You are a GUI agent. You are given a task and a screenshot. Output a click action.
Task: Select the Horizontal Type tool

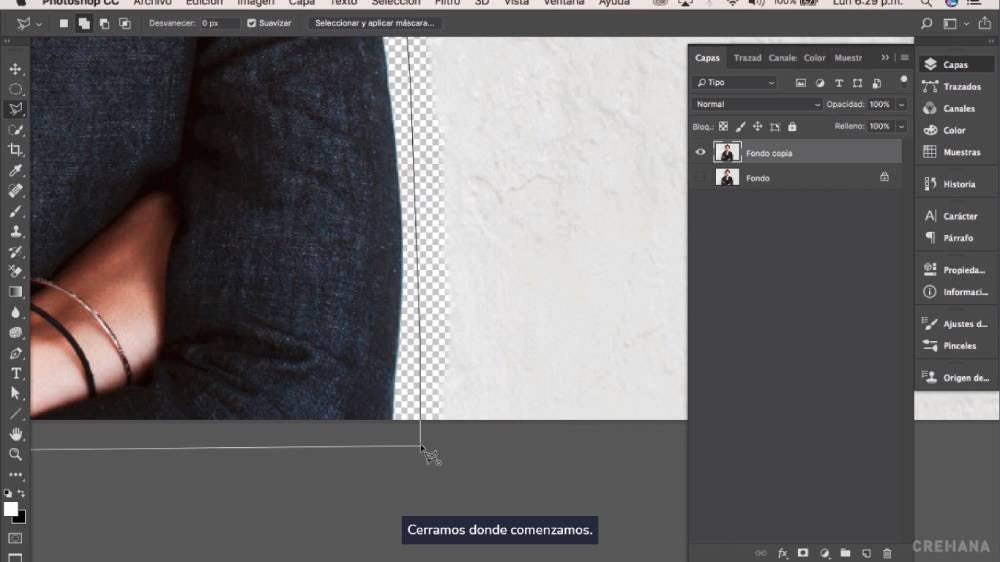tap(16, 373)
